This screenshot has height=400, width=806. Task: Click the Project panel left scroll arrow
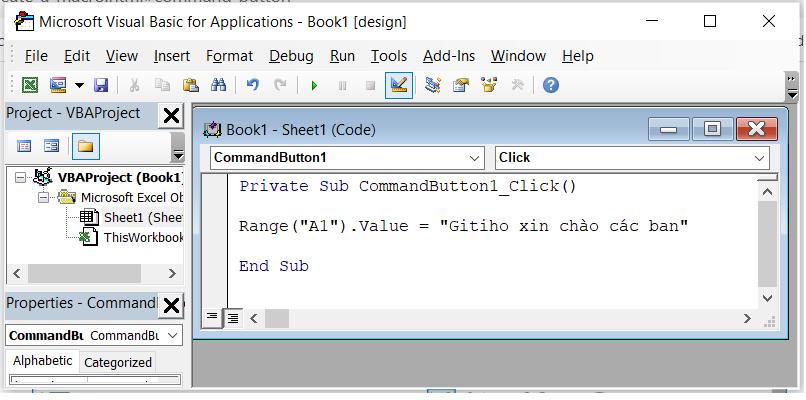17,274
